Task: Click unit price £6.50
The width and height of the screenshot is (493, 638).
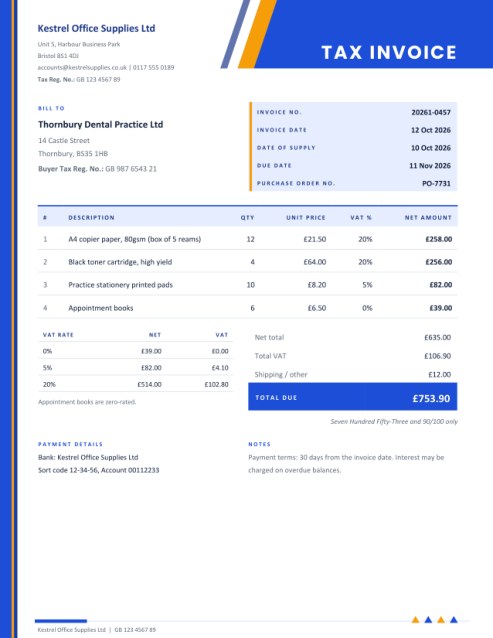Action: pos(317,308)
